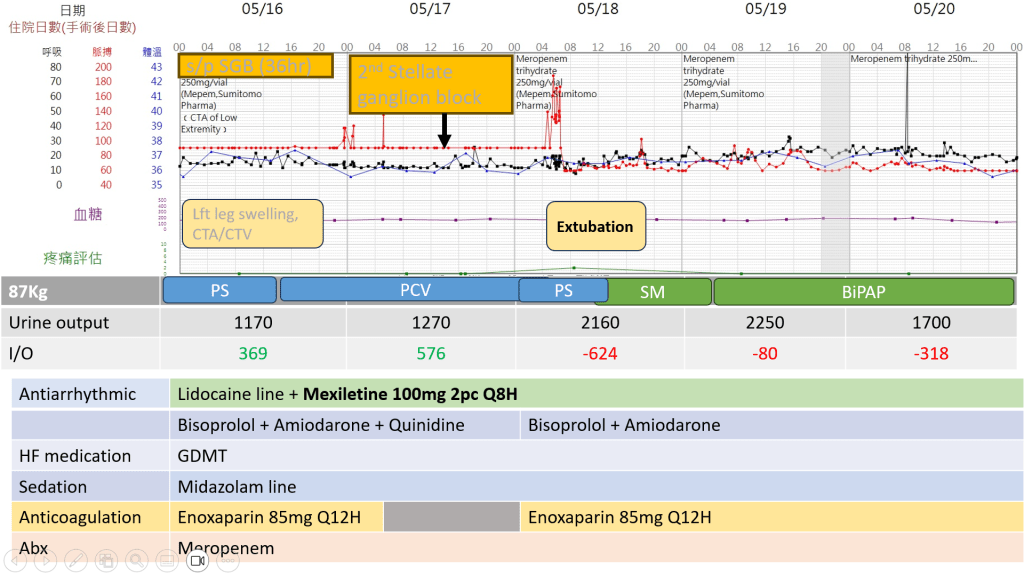The height and width of the screenshot is (576, 1024).
Task: Select the 87Kg weight cell
Action: click(x=80, y=291)
